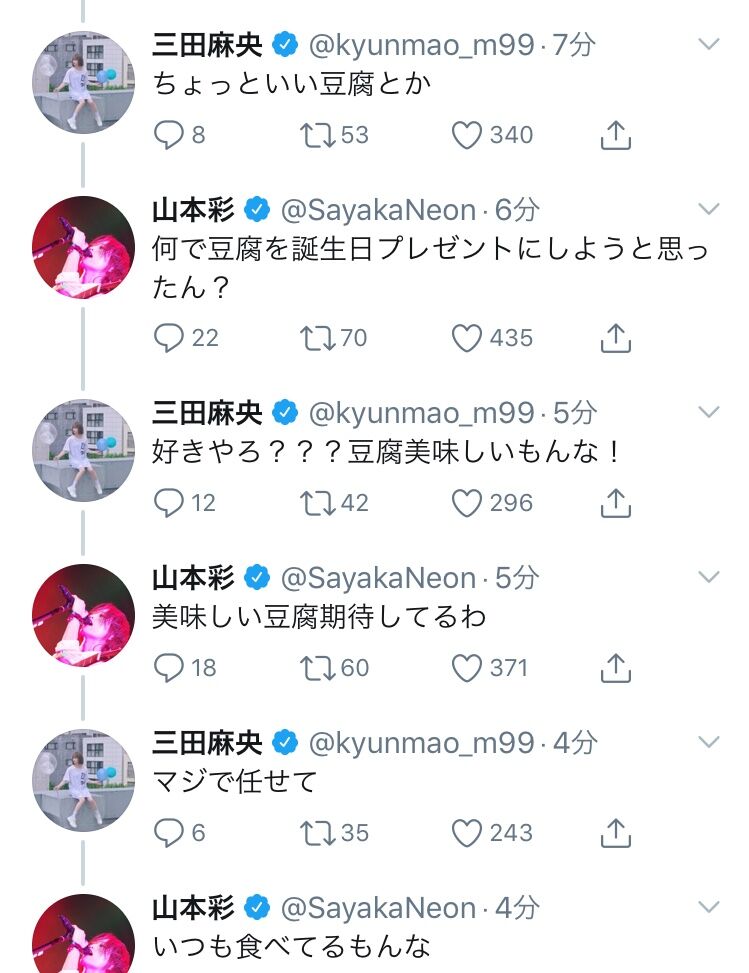This screenshot has height=973, width=749.
Task: Like the tweet with 435 likes
Action: (x=467, y=338)
